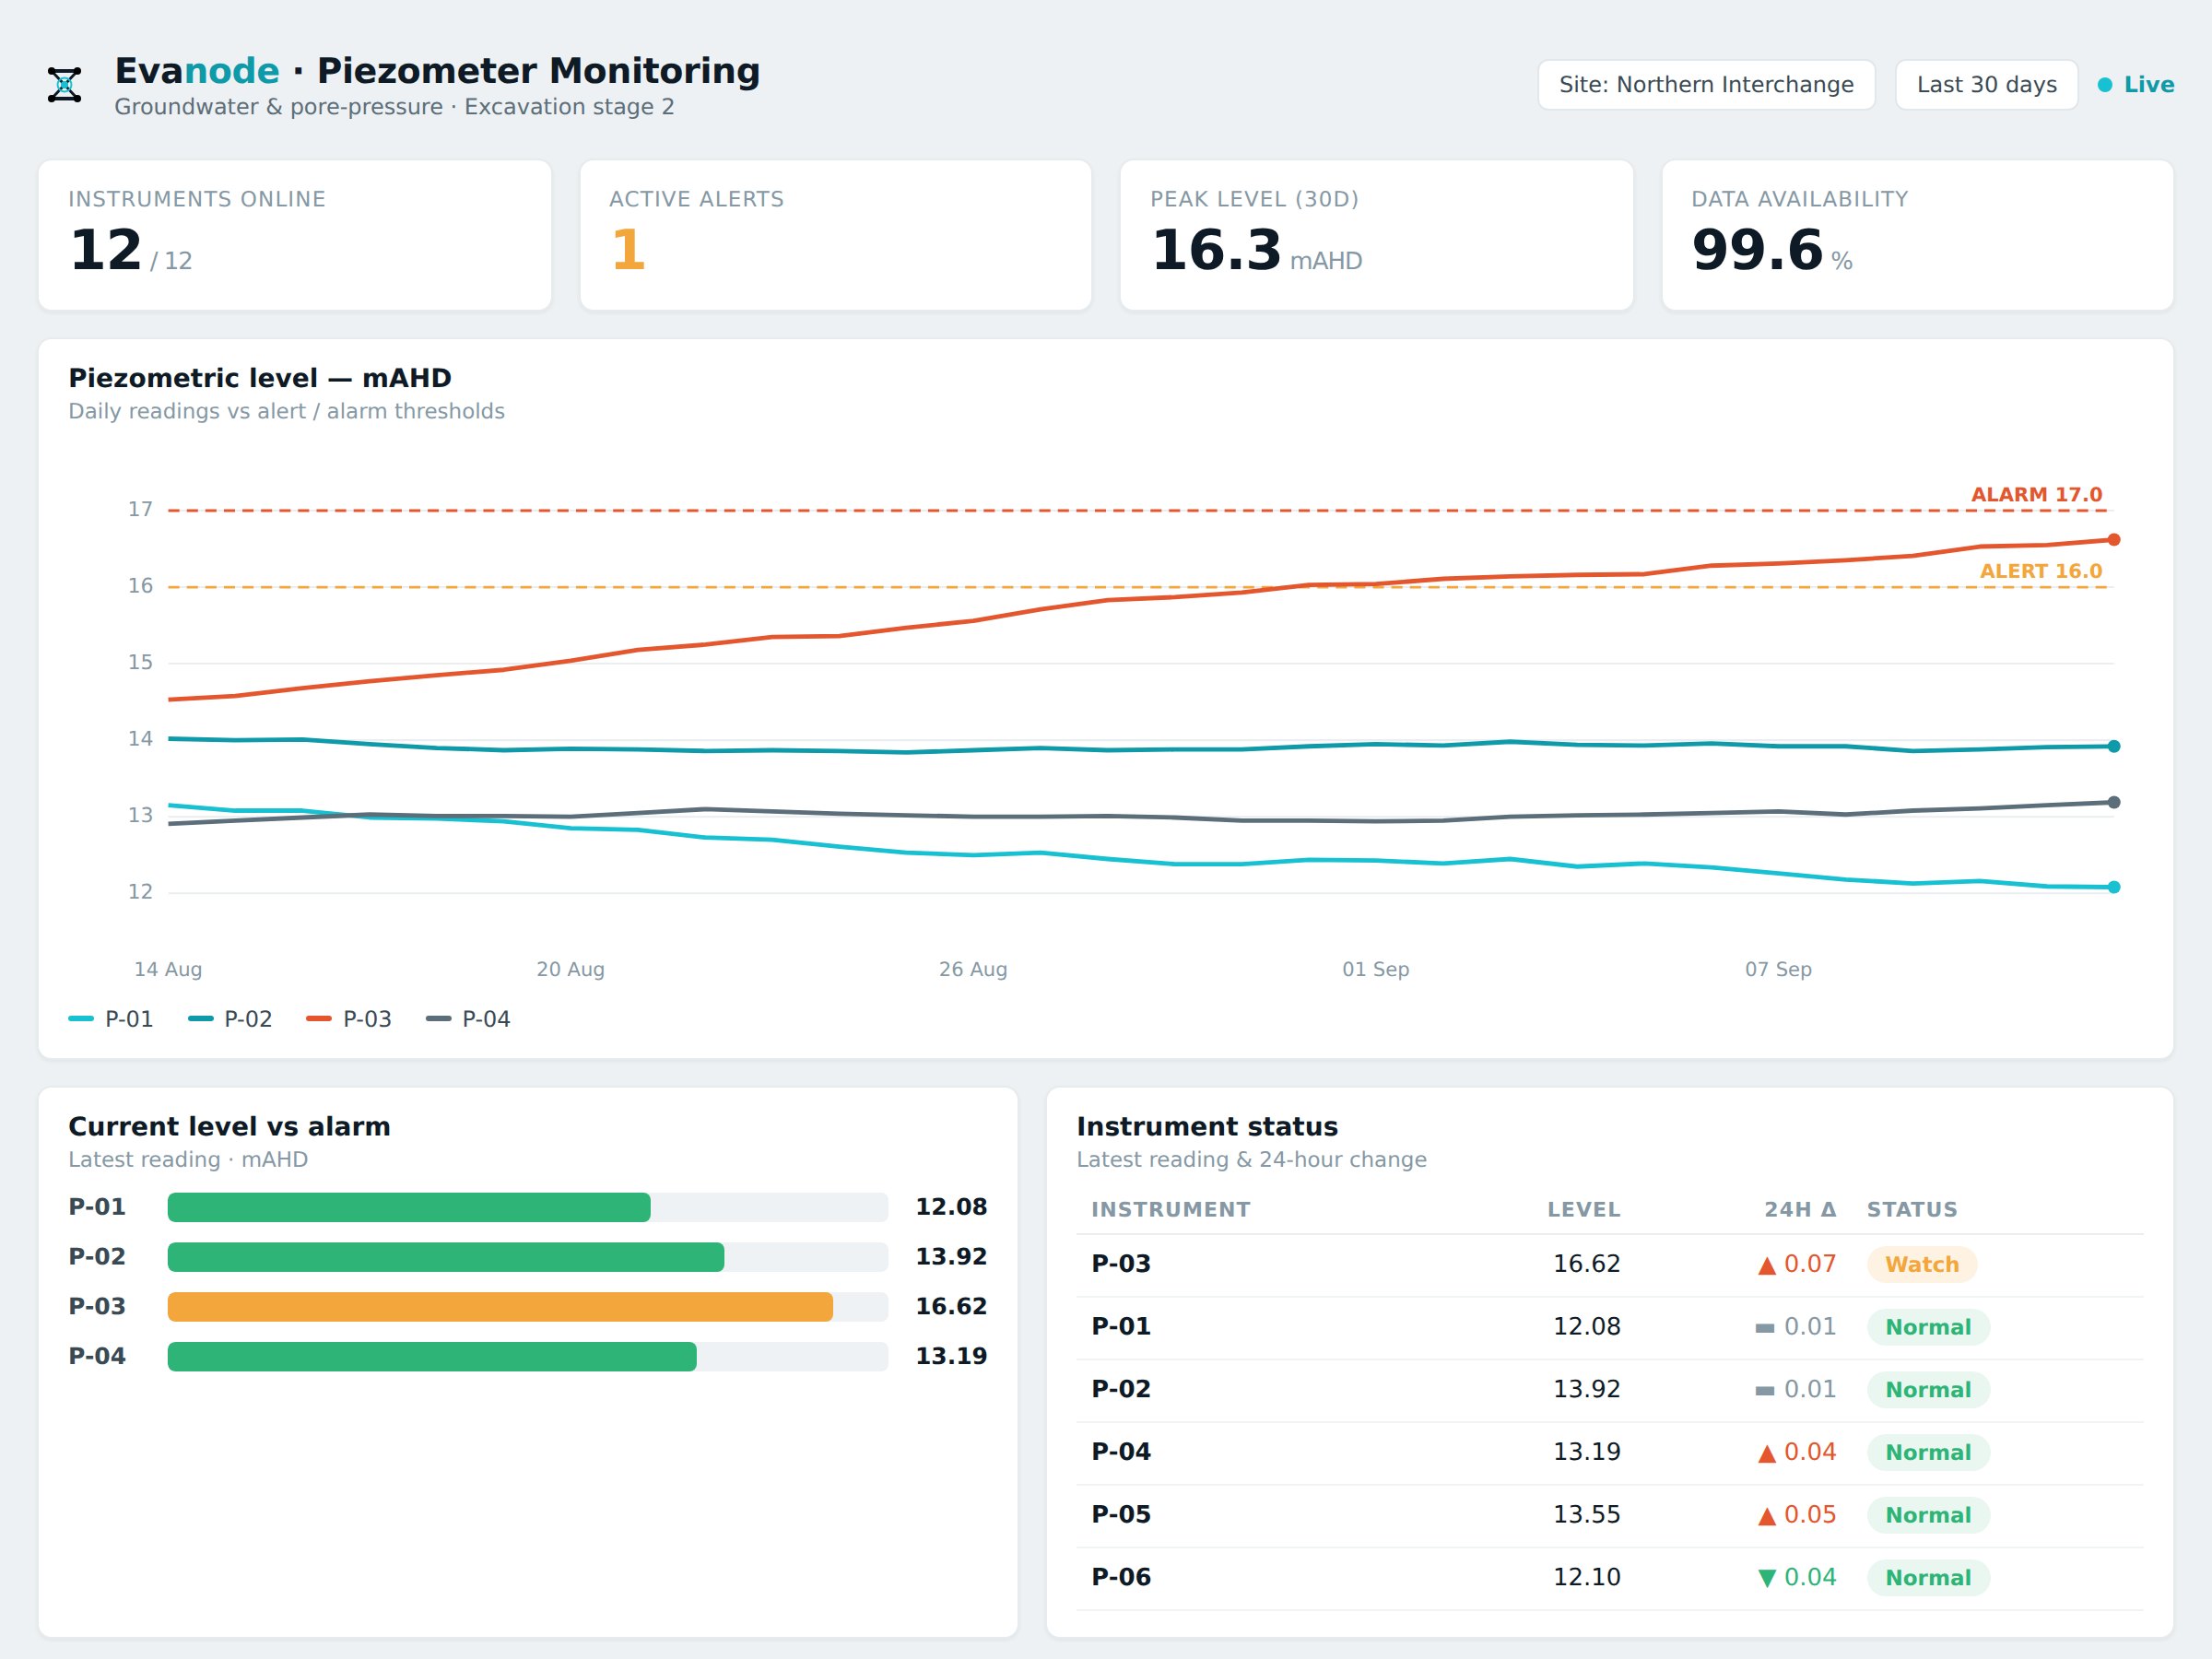Click the P-03 orange level bar
Screen dimensions: 2212x1659
click(500, 1307)
